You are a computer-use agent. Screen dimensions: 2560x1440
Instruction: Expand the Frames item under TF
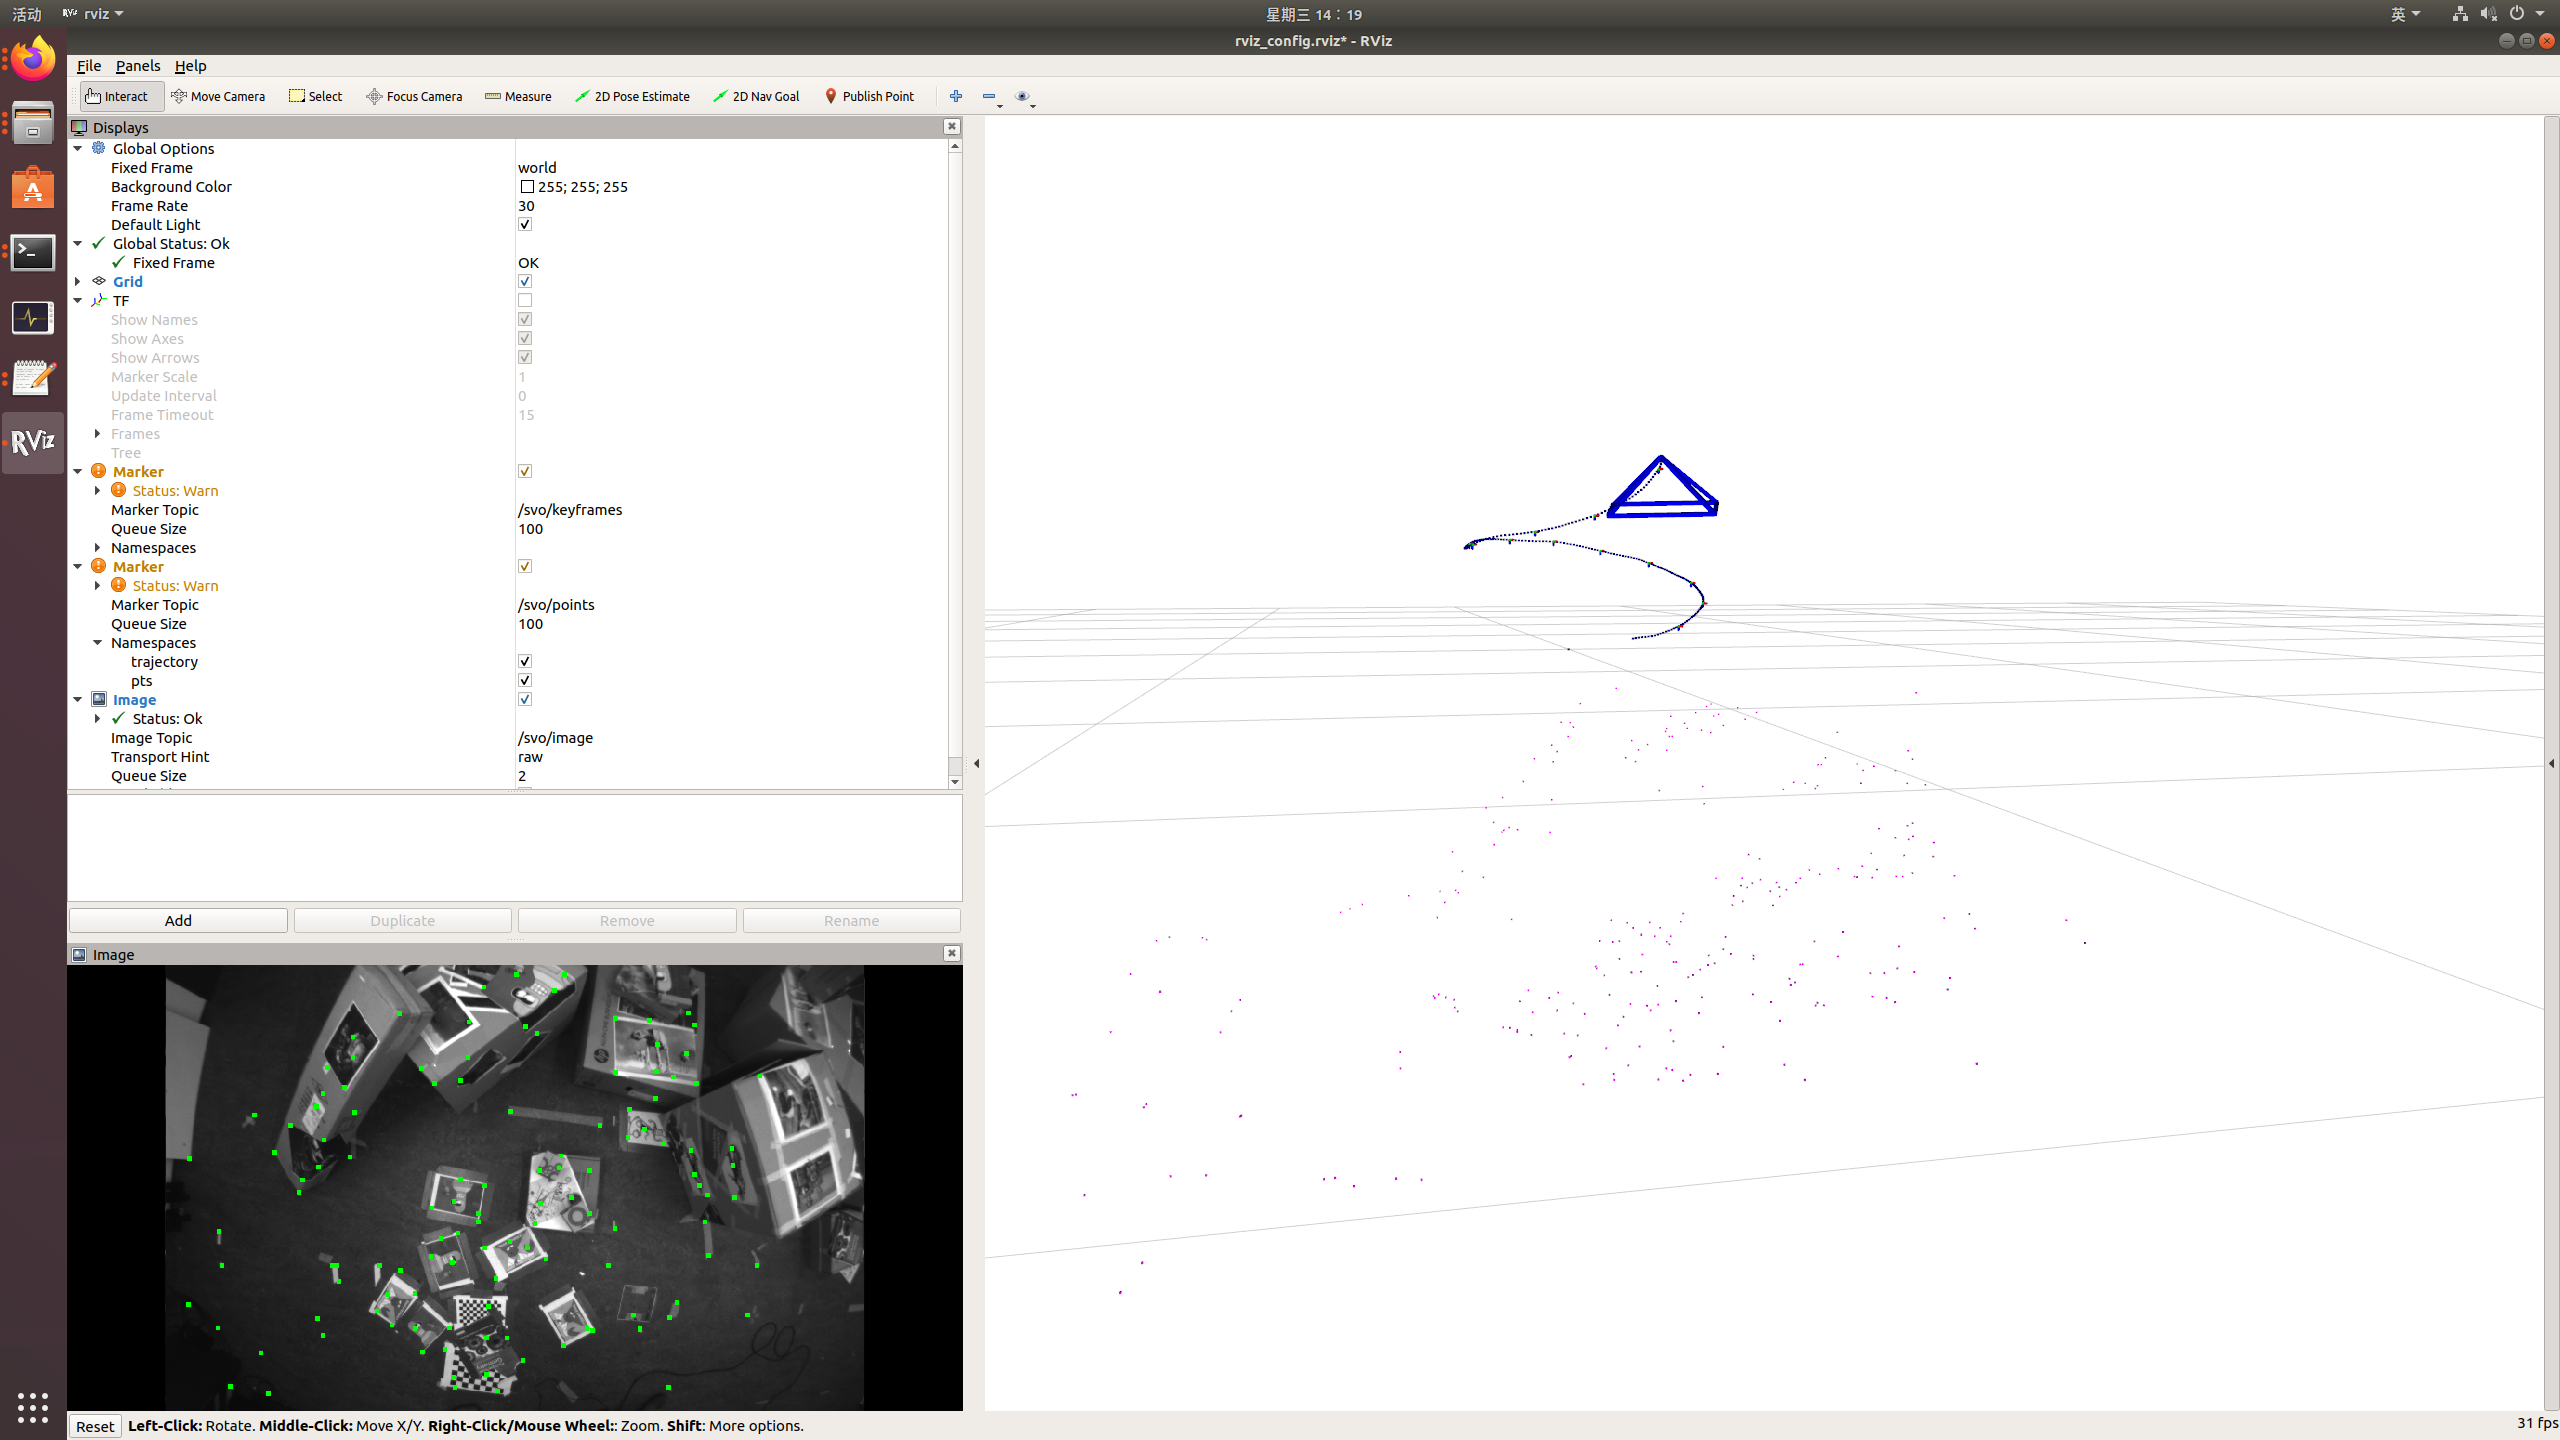[98, 434]
